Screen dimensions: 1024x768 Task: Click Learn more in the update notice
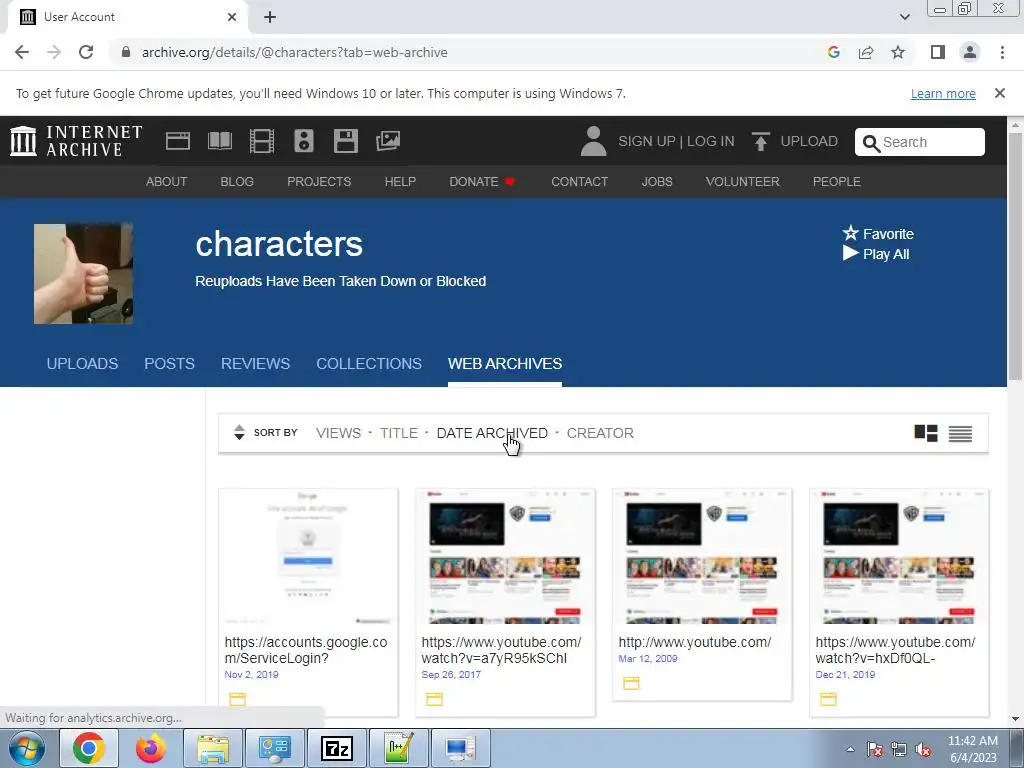(943, 93)
